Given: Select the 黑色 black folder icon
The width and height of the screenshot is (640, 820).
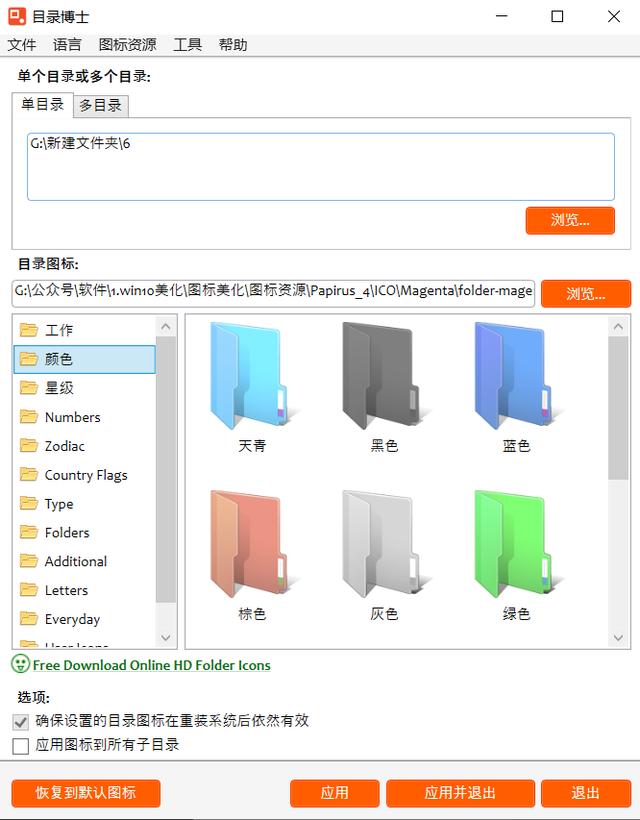Looking at the screenshot, I should pos(384,377).
